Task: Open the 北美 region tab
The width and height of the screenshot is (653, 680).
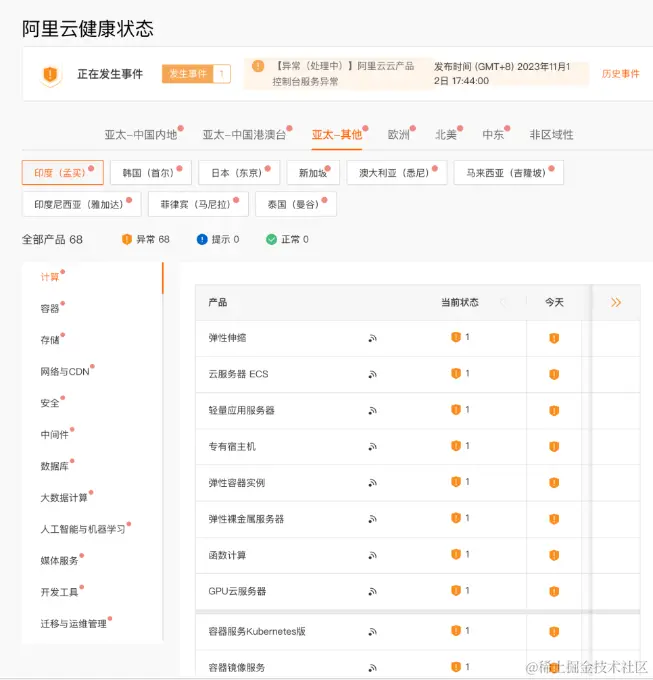Action: (446, 135)
